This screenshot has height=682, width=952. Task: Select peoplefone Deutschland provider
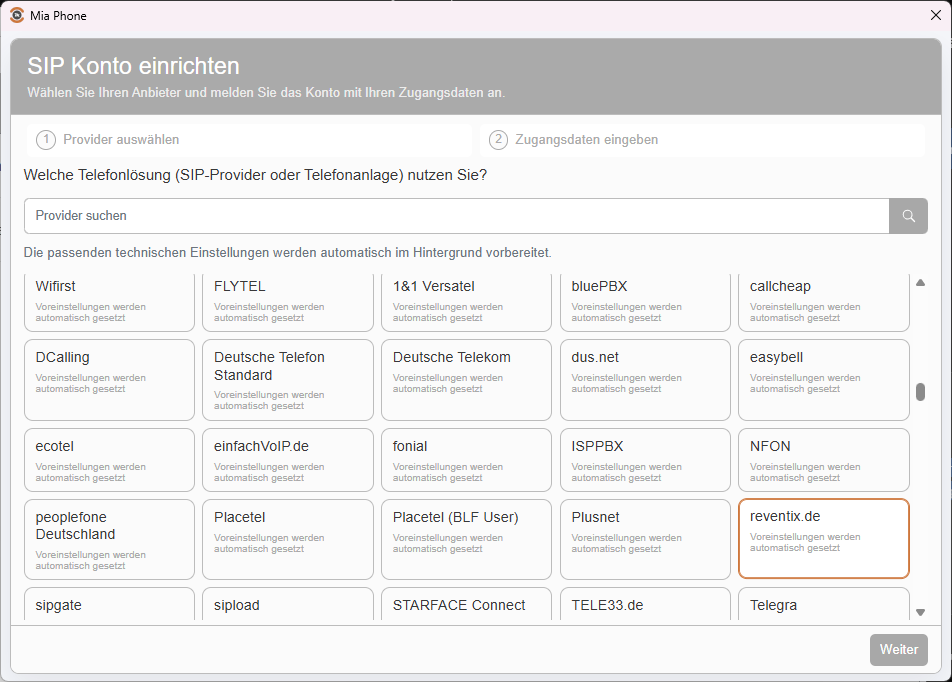pos(109,539)
